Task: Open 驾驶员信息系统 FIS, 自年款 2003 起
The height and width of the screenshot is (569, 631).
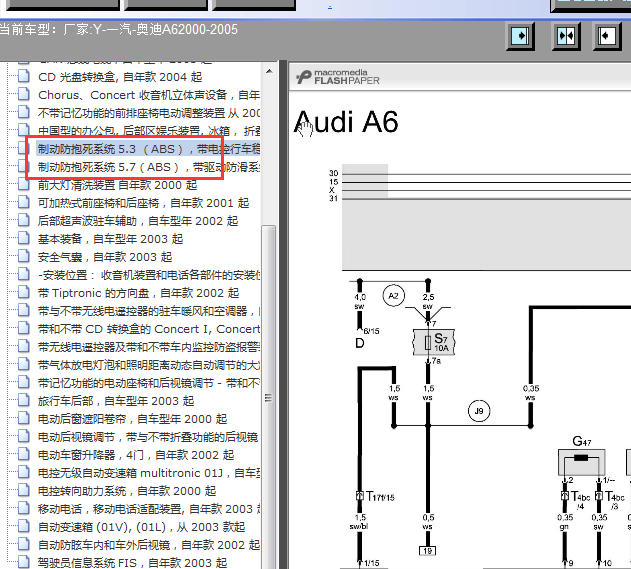Action: click(x=132, y=563)
